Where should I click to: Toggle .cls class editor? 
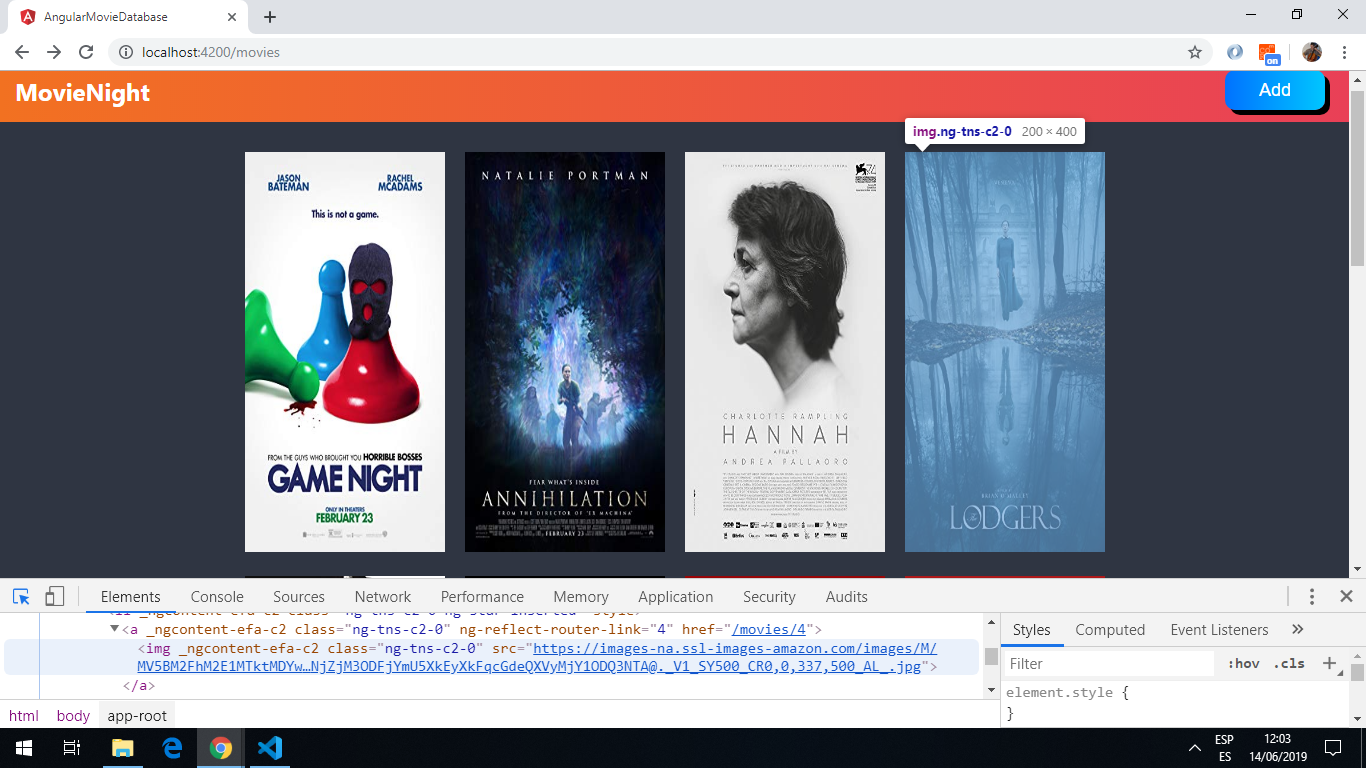point(1289,663)
